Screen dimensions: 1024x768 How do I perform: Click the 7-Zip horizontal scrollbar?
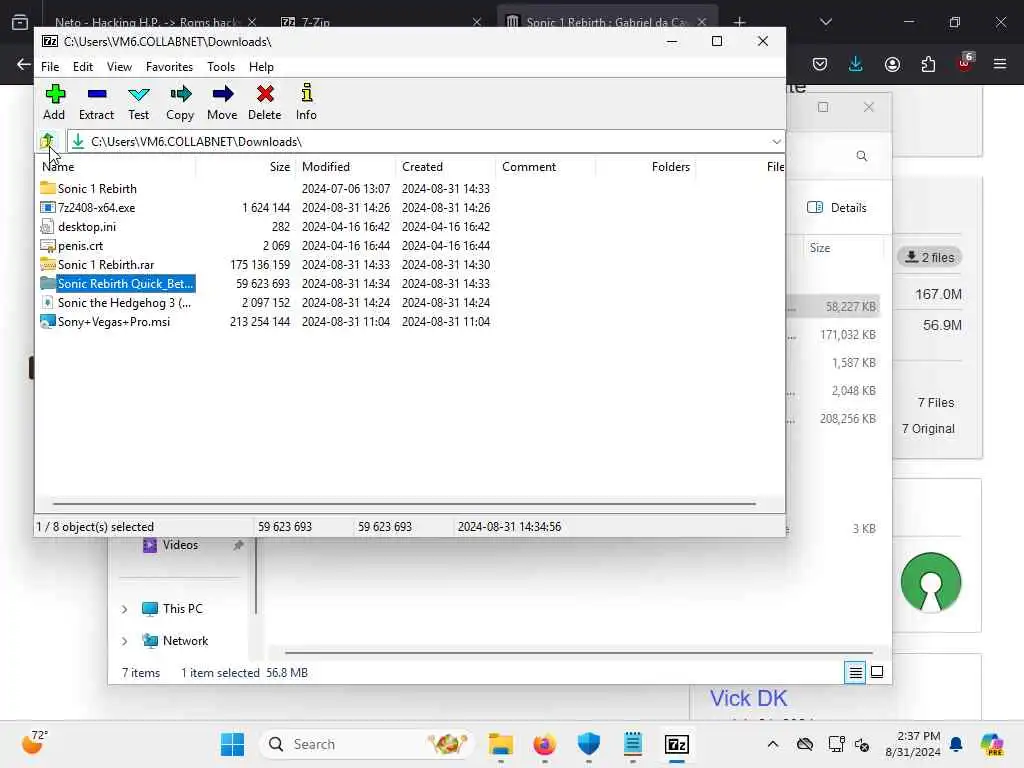point(404,504)
